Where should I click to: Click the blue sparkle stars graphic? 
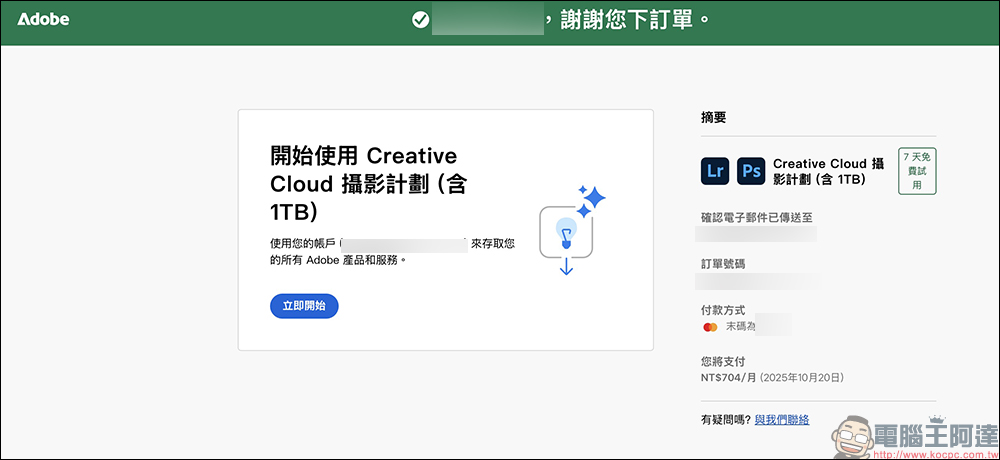tap(591, 198)
